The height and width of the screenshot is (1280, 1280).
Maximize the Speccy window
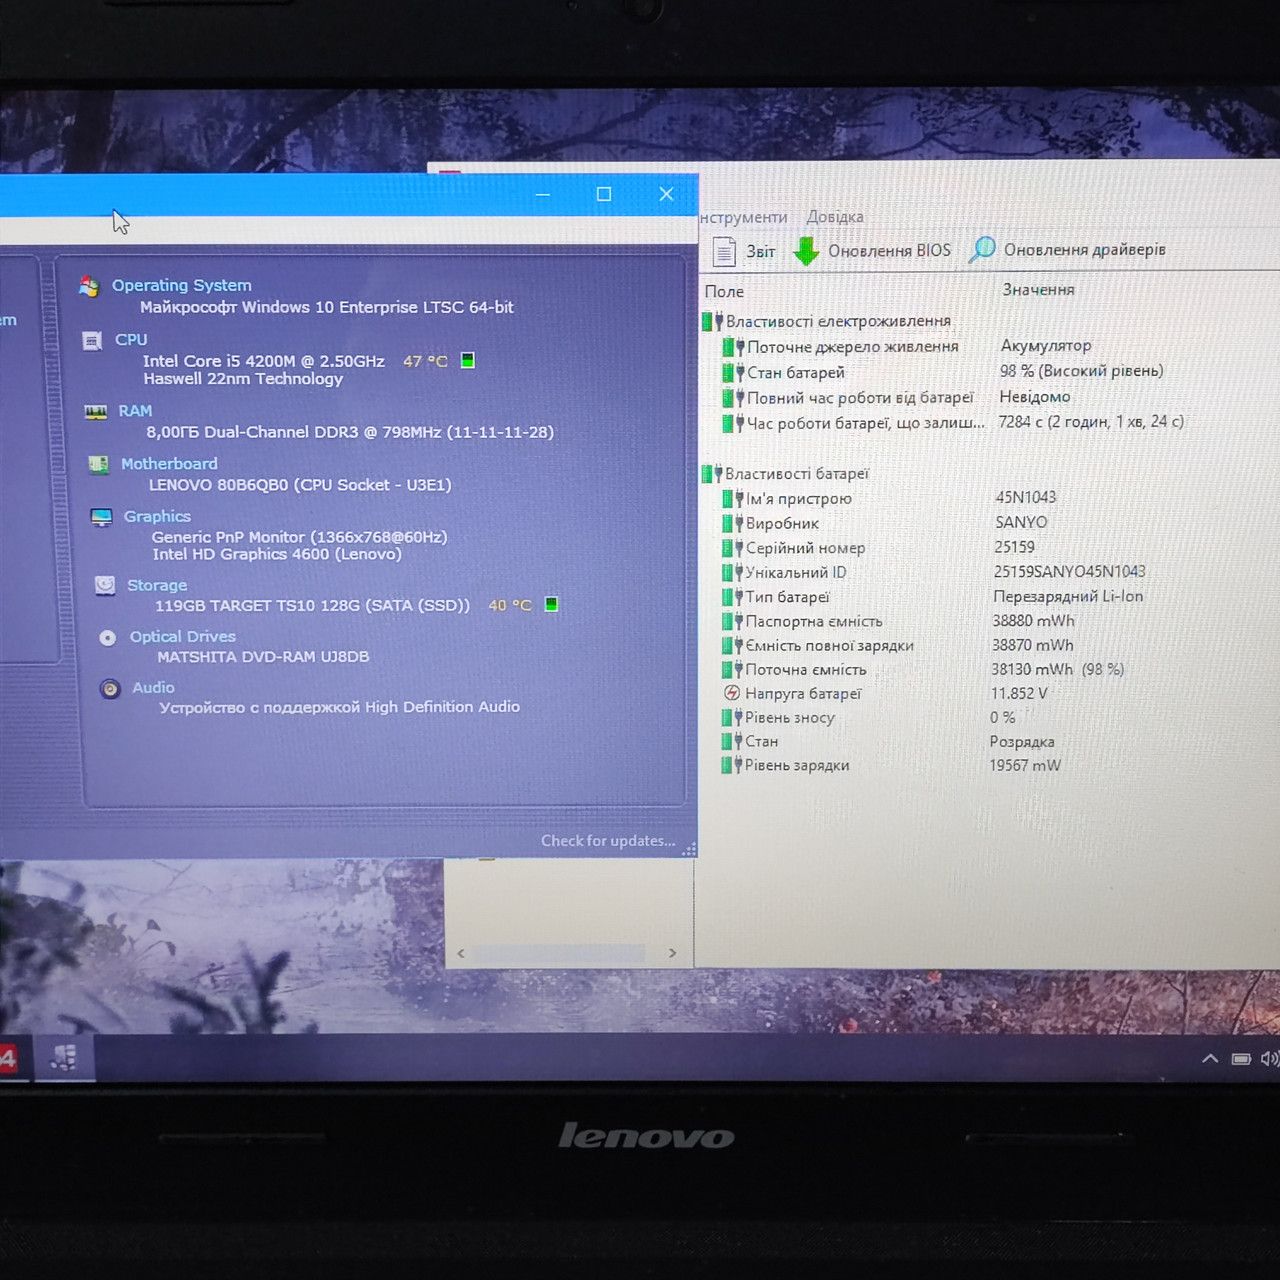(x=604, y=194)
